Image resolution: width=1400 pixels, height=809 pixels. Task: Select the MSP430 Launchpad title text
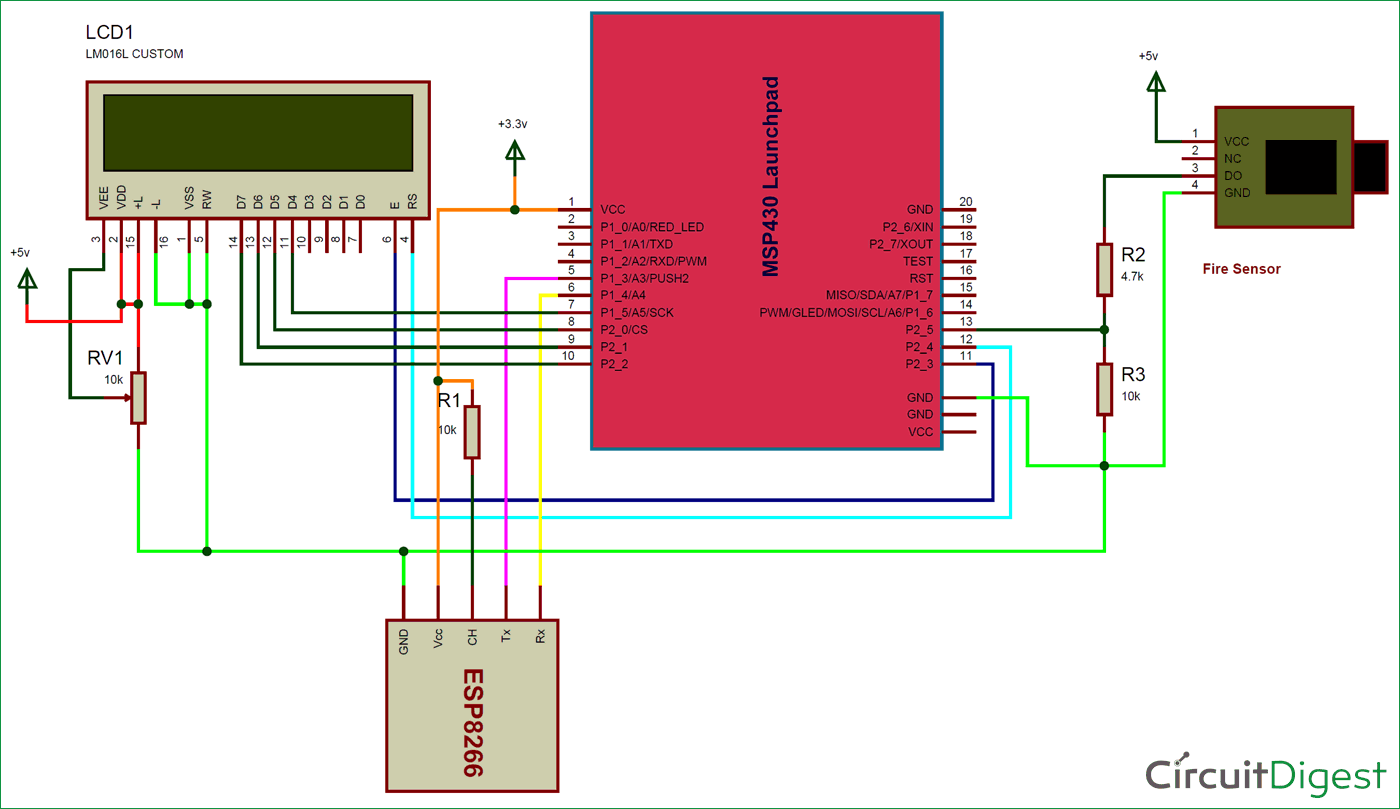click(770, 176)
